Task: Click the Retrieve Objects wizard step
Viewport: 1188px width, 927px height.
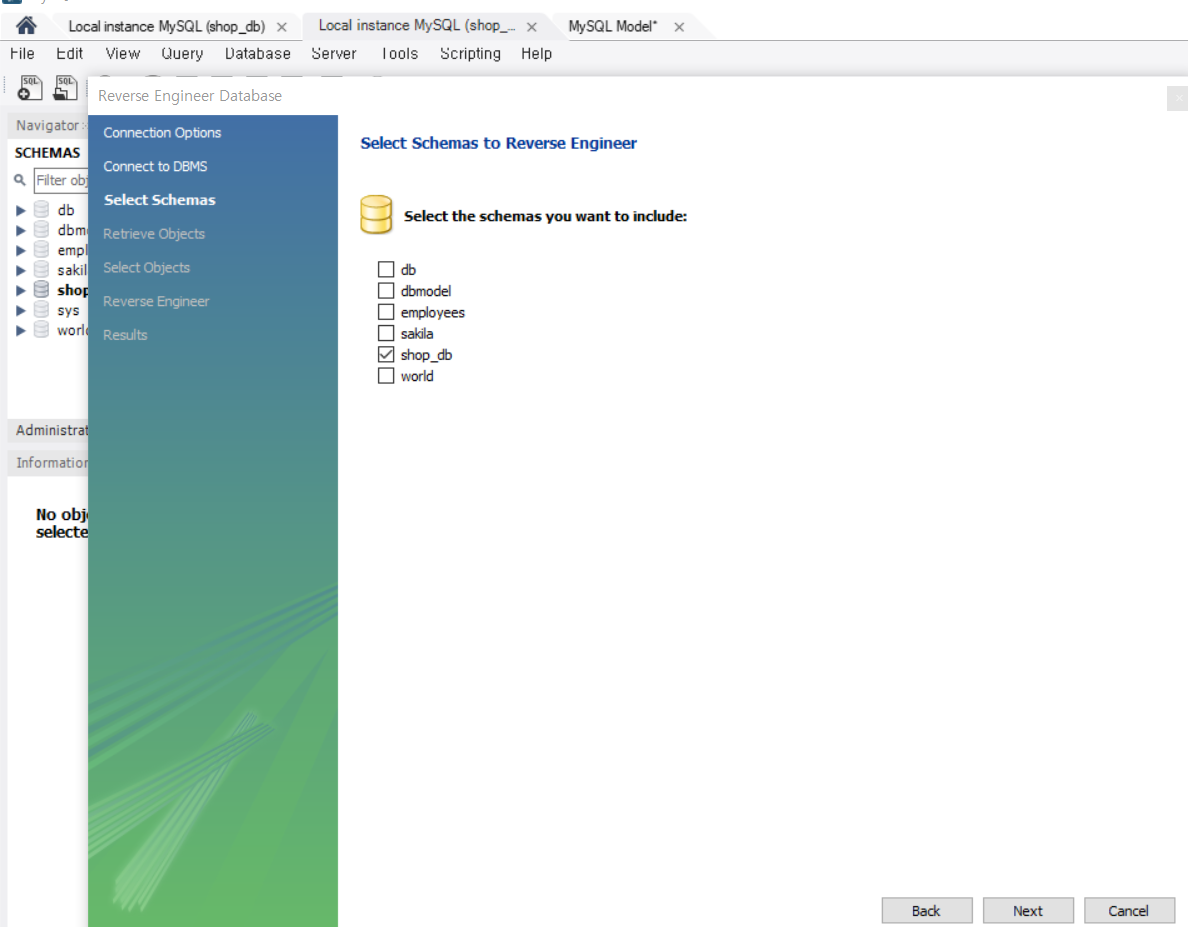Action: pyautogui.click(x=154, y=234)
